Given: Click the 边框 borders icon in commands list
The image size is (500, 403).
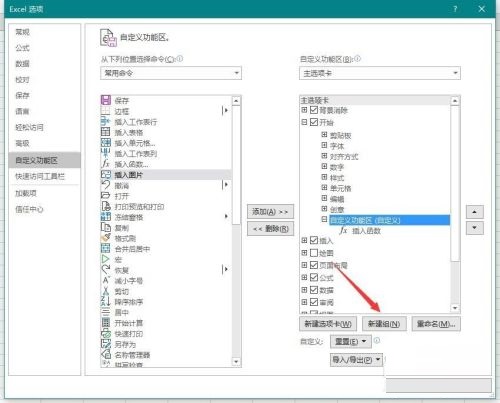Looking at the screenshot, I should click(x=106, y=111).
